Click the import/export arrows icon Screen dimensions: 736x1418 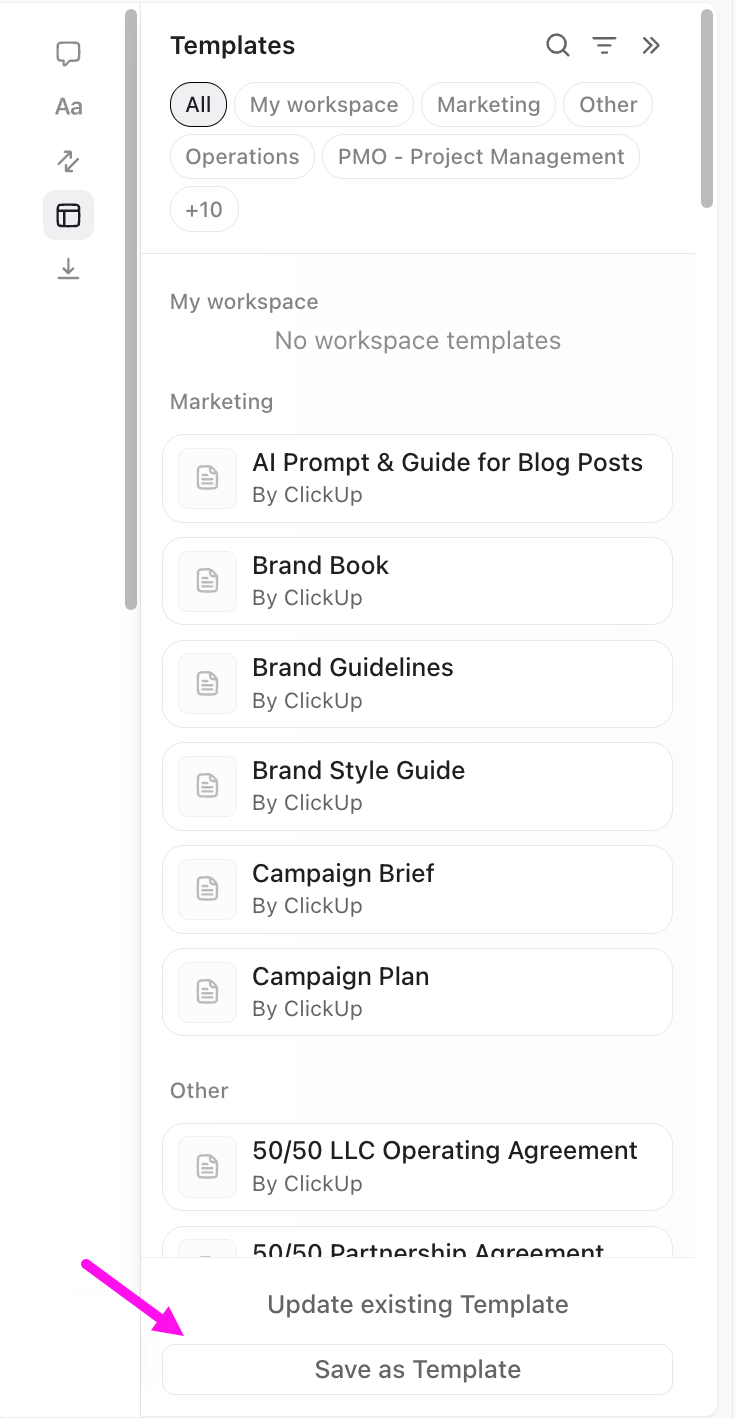[x=68, y=161]
